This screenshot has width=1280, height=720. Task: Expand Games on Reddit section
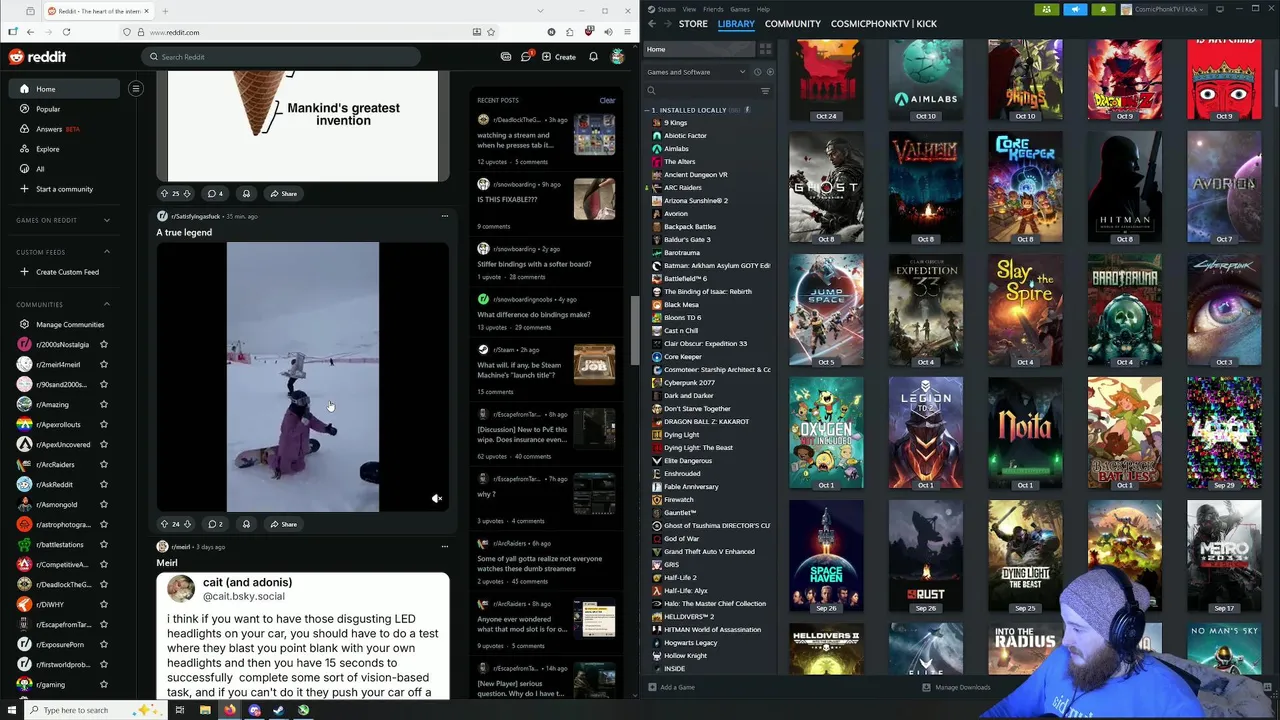pos(107,220)
